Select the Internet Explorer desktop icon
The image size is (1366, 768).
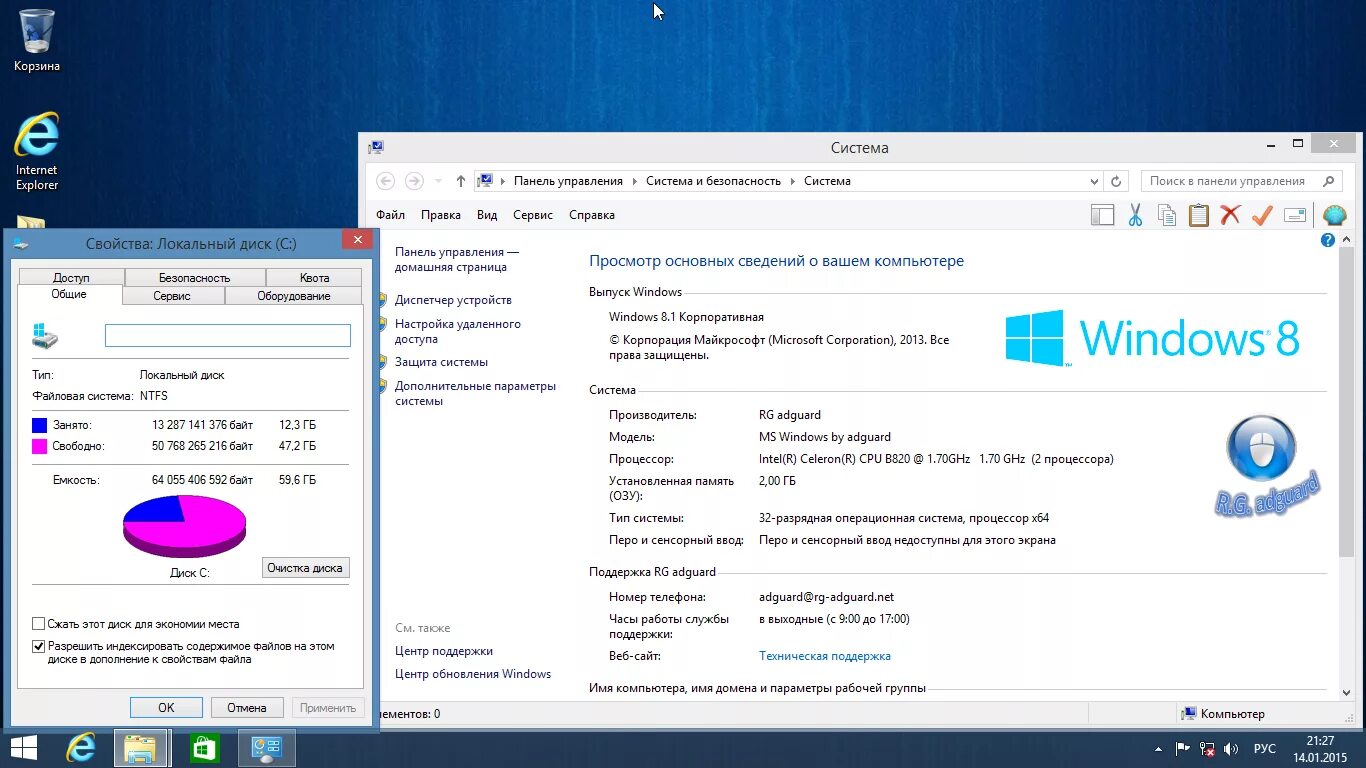[x=37, y=150]
